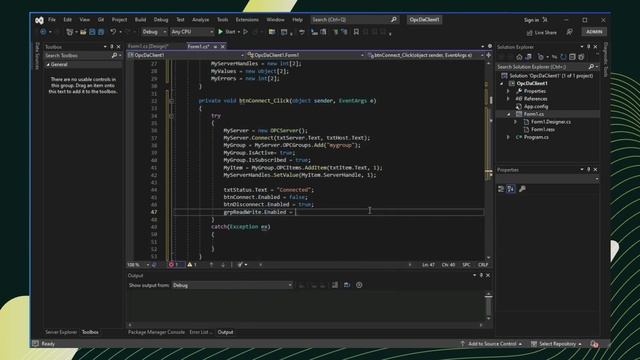
Task: Switch to the Package Manager Console tab
Action: click(x=156, y=332)
